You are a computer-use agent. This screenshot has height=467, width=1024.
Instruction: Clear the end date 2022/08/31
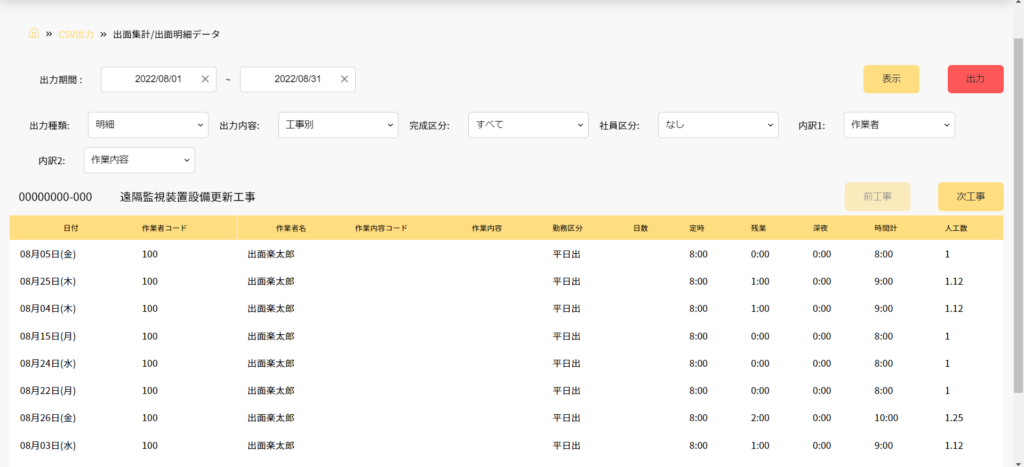point(344,79)
